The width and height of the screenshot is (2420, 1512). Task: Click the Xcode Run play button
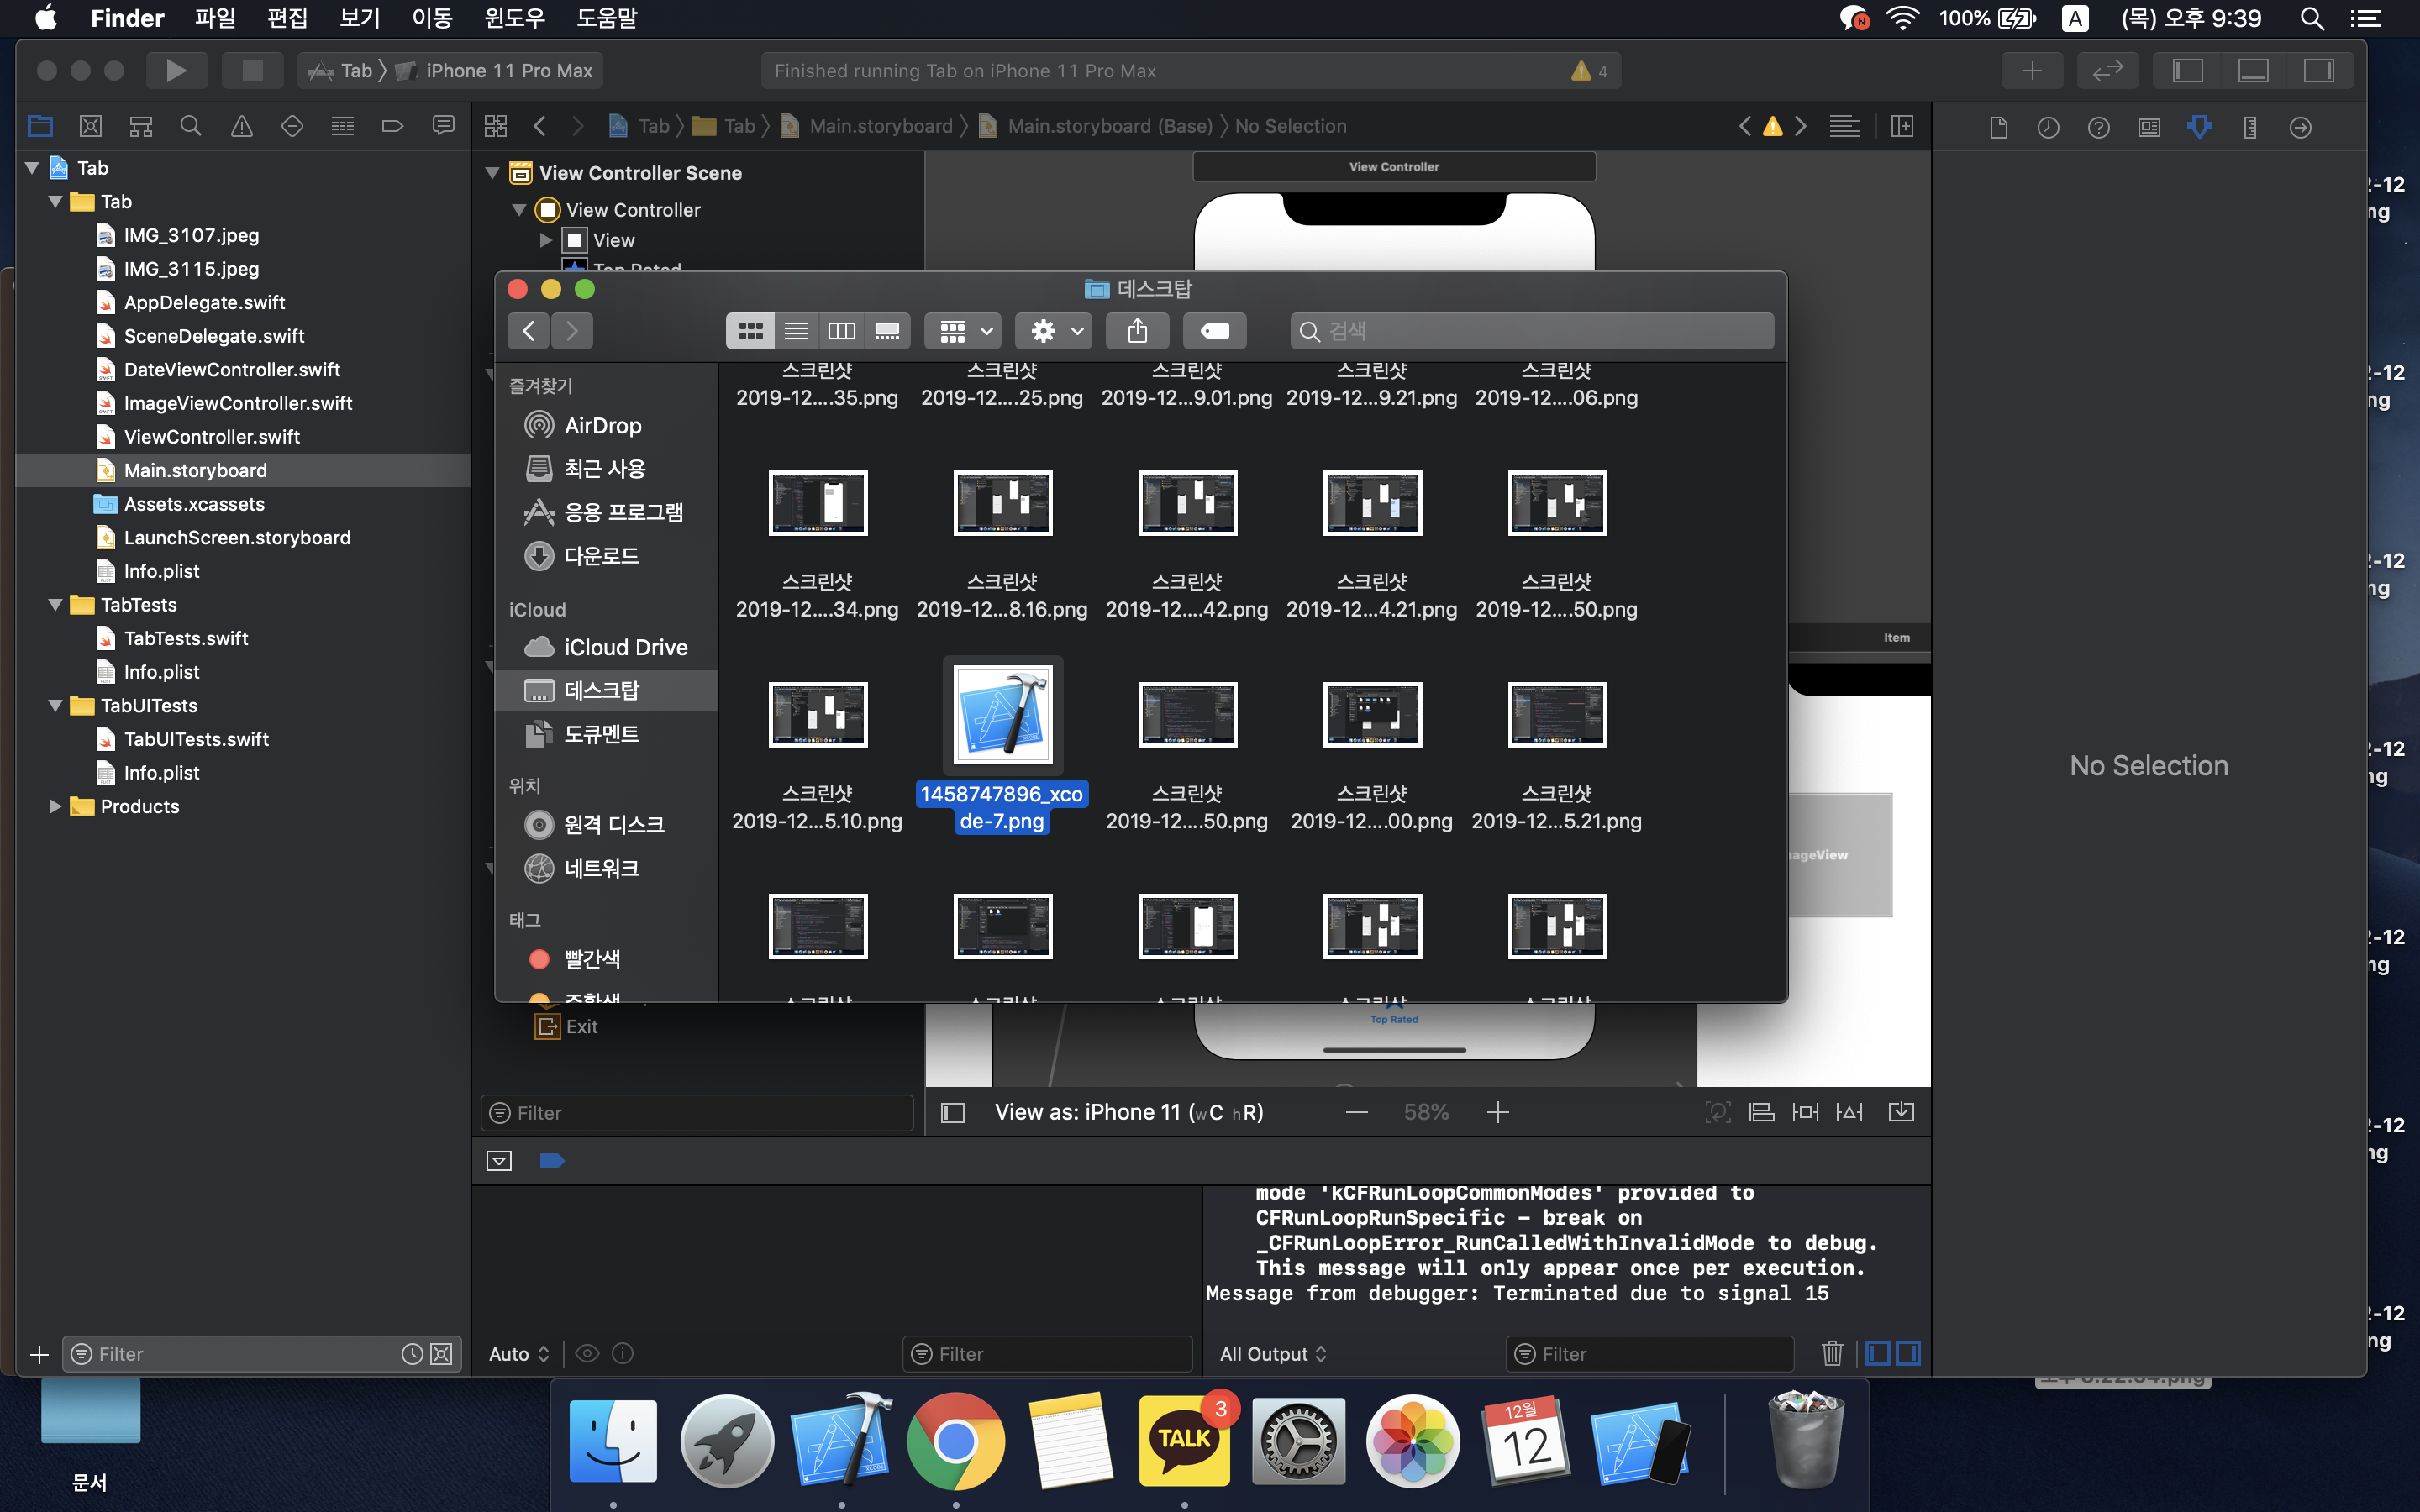[176, 70]
